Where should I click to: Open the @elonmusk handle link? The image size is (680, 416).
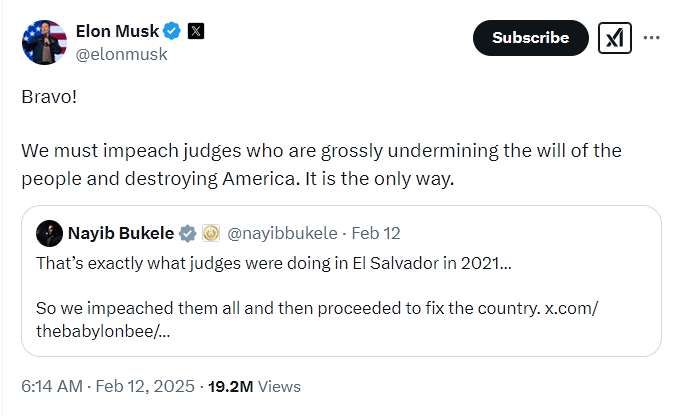[x=122, y=54]
